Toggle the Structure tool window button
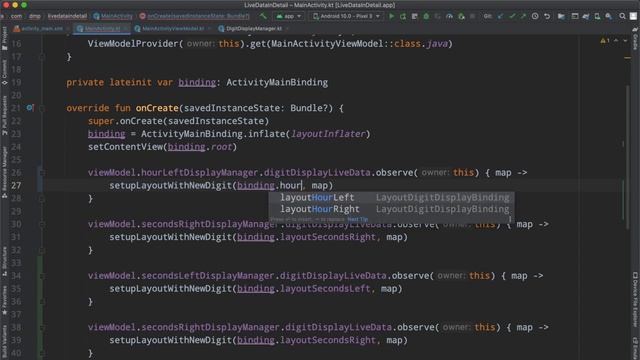 4,261
